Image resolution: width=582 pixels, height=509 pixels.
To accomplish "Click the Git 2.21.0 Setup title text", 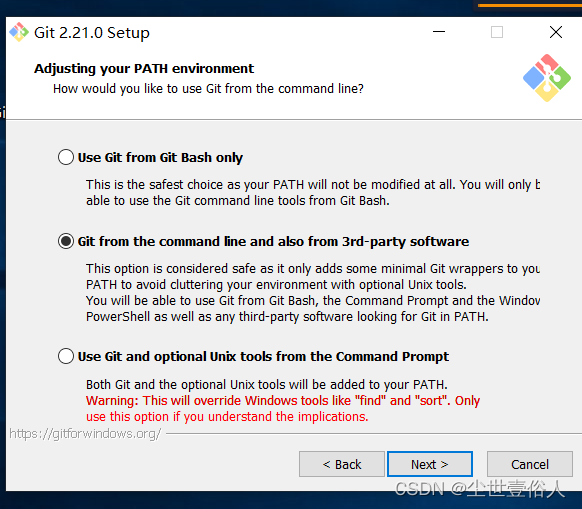I will [92, 33].
